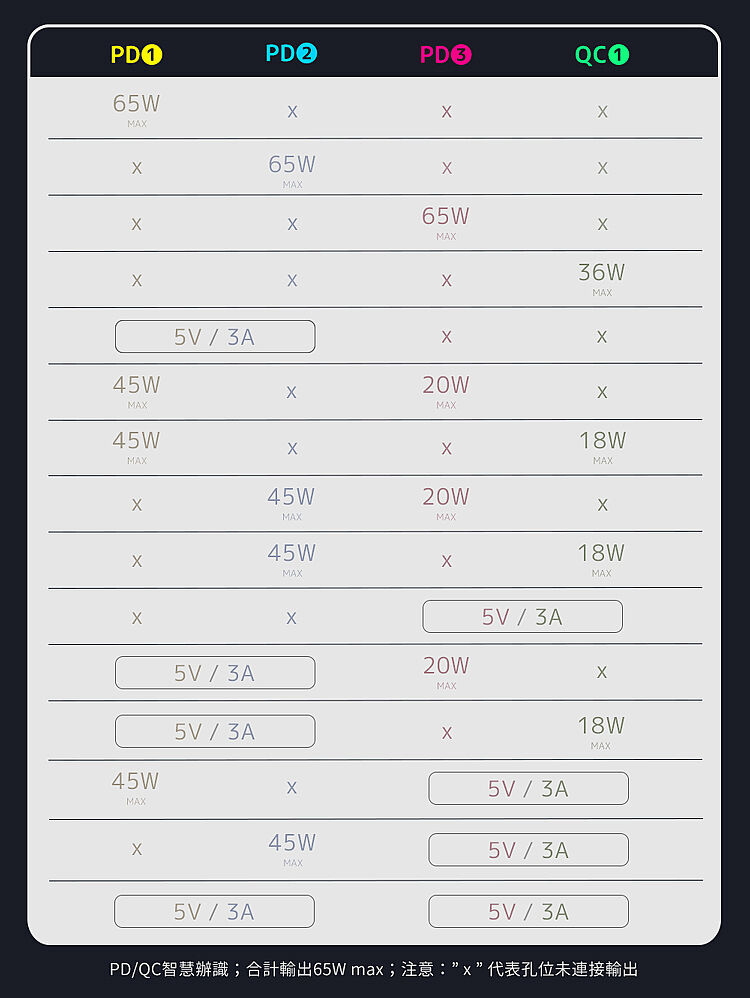Click the yellow circled 1 icon

[x=152, y=55]
